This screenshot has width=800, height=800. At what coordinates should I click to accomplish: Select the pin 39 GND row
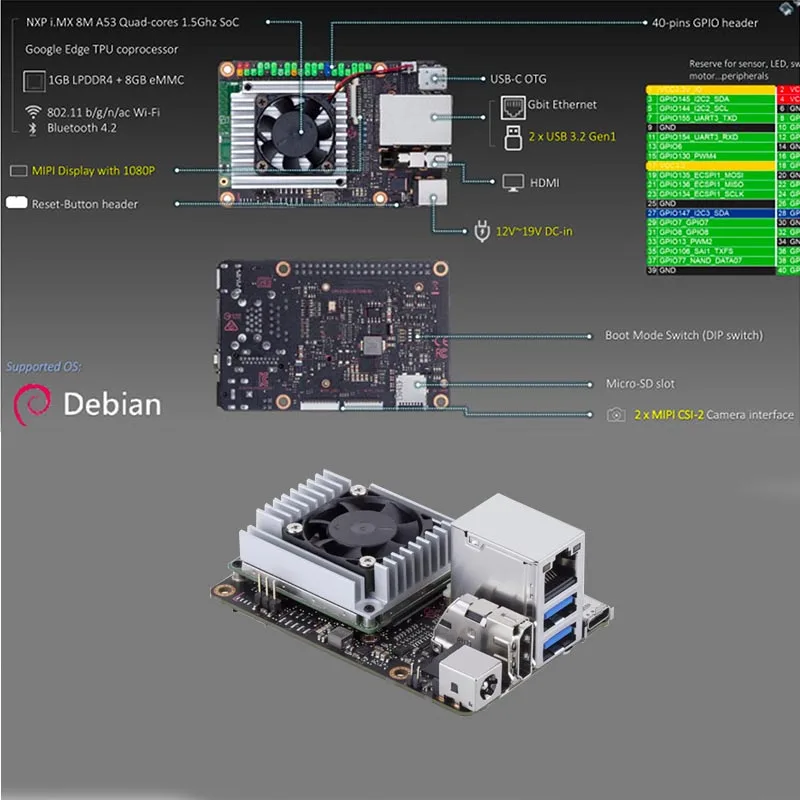pyautogui.click(x=711, y=270)
